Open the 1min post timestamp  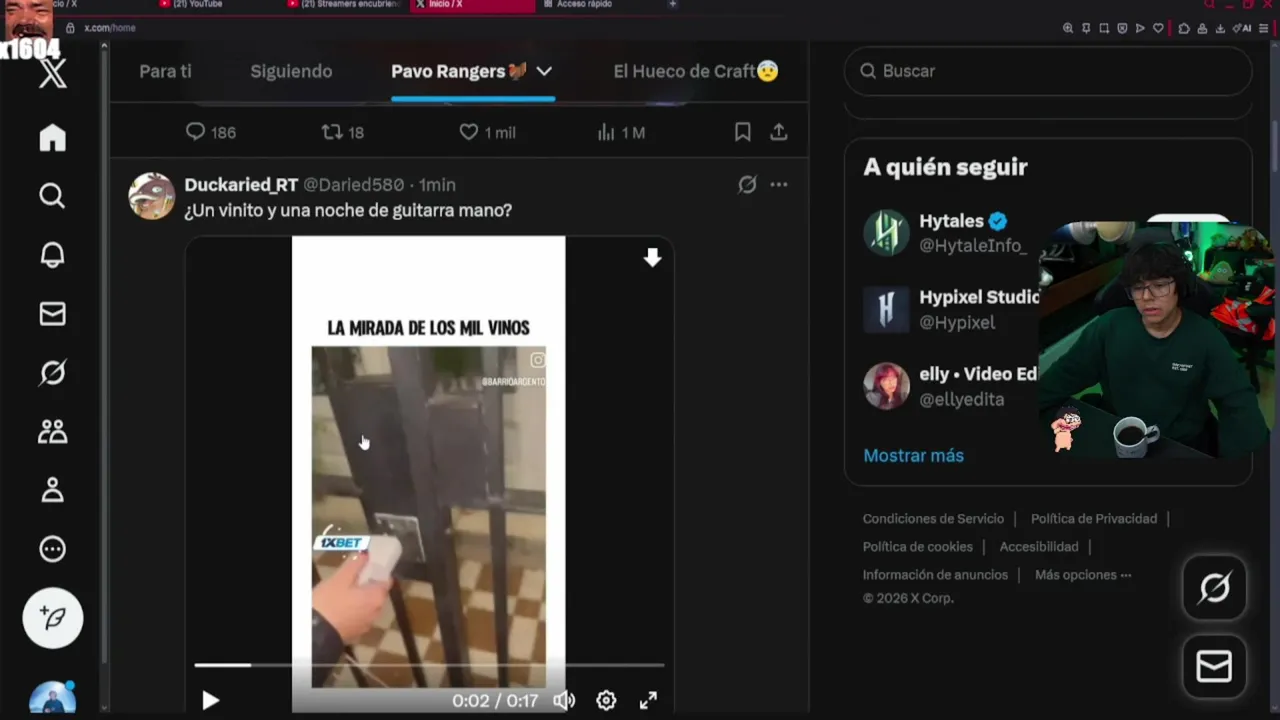437,185
